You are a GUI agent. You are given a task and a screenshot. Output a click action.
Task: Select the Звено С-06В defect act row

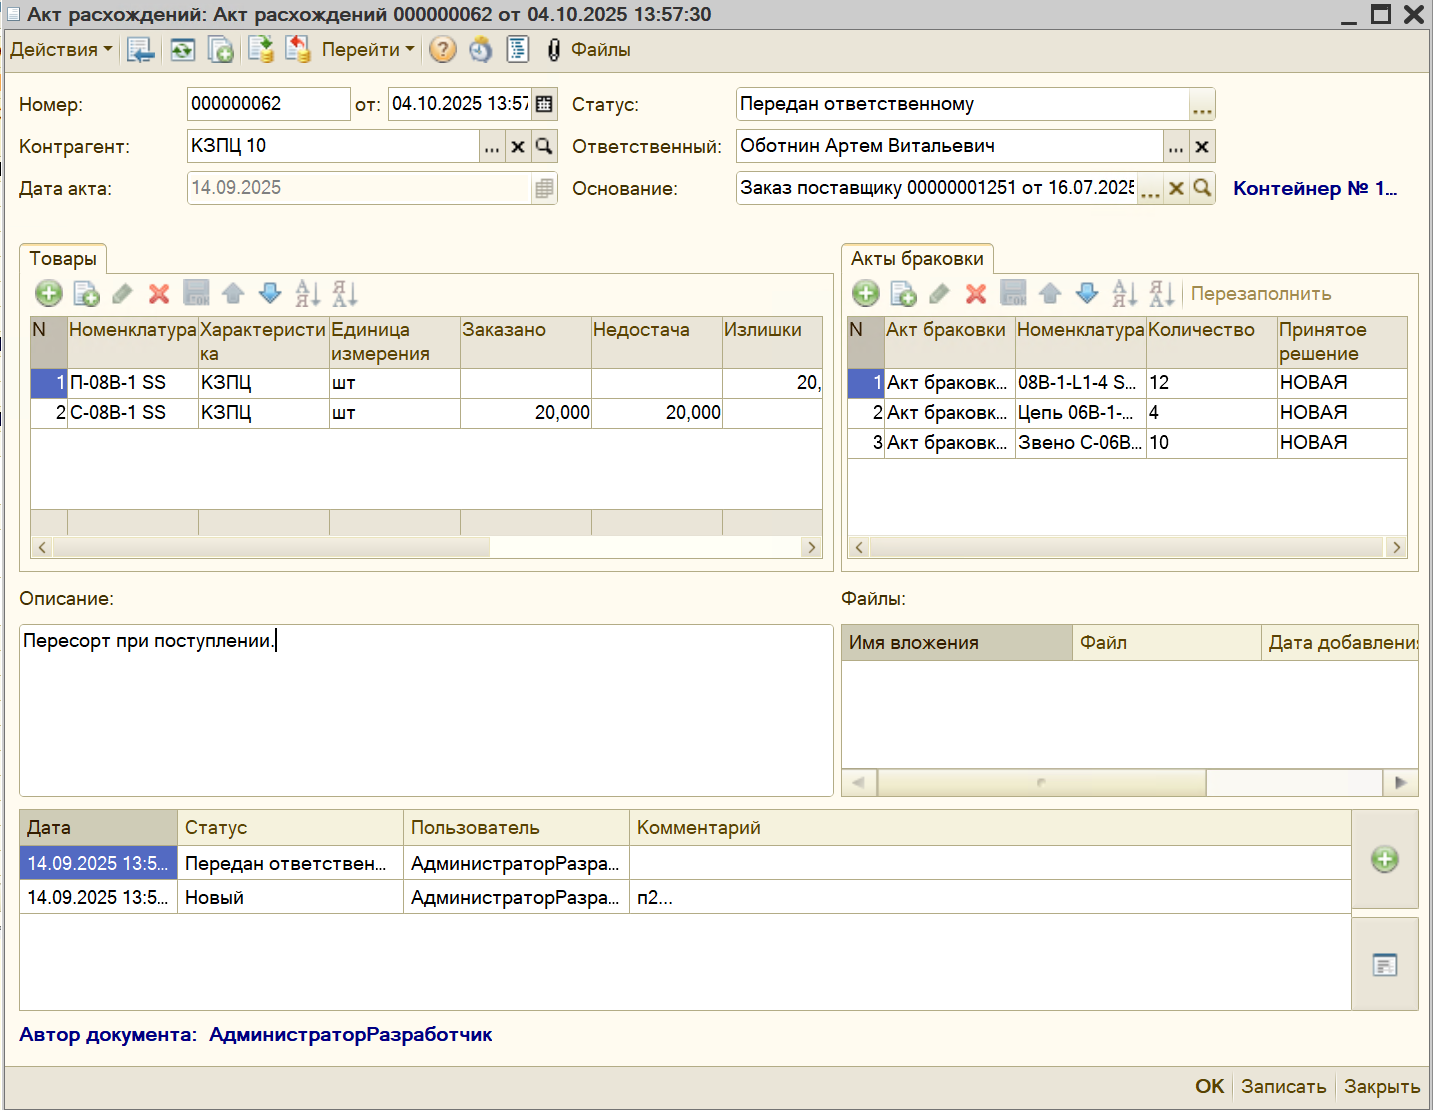1127,443
